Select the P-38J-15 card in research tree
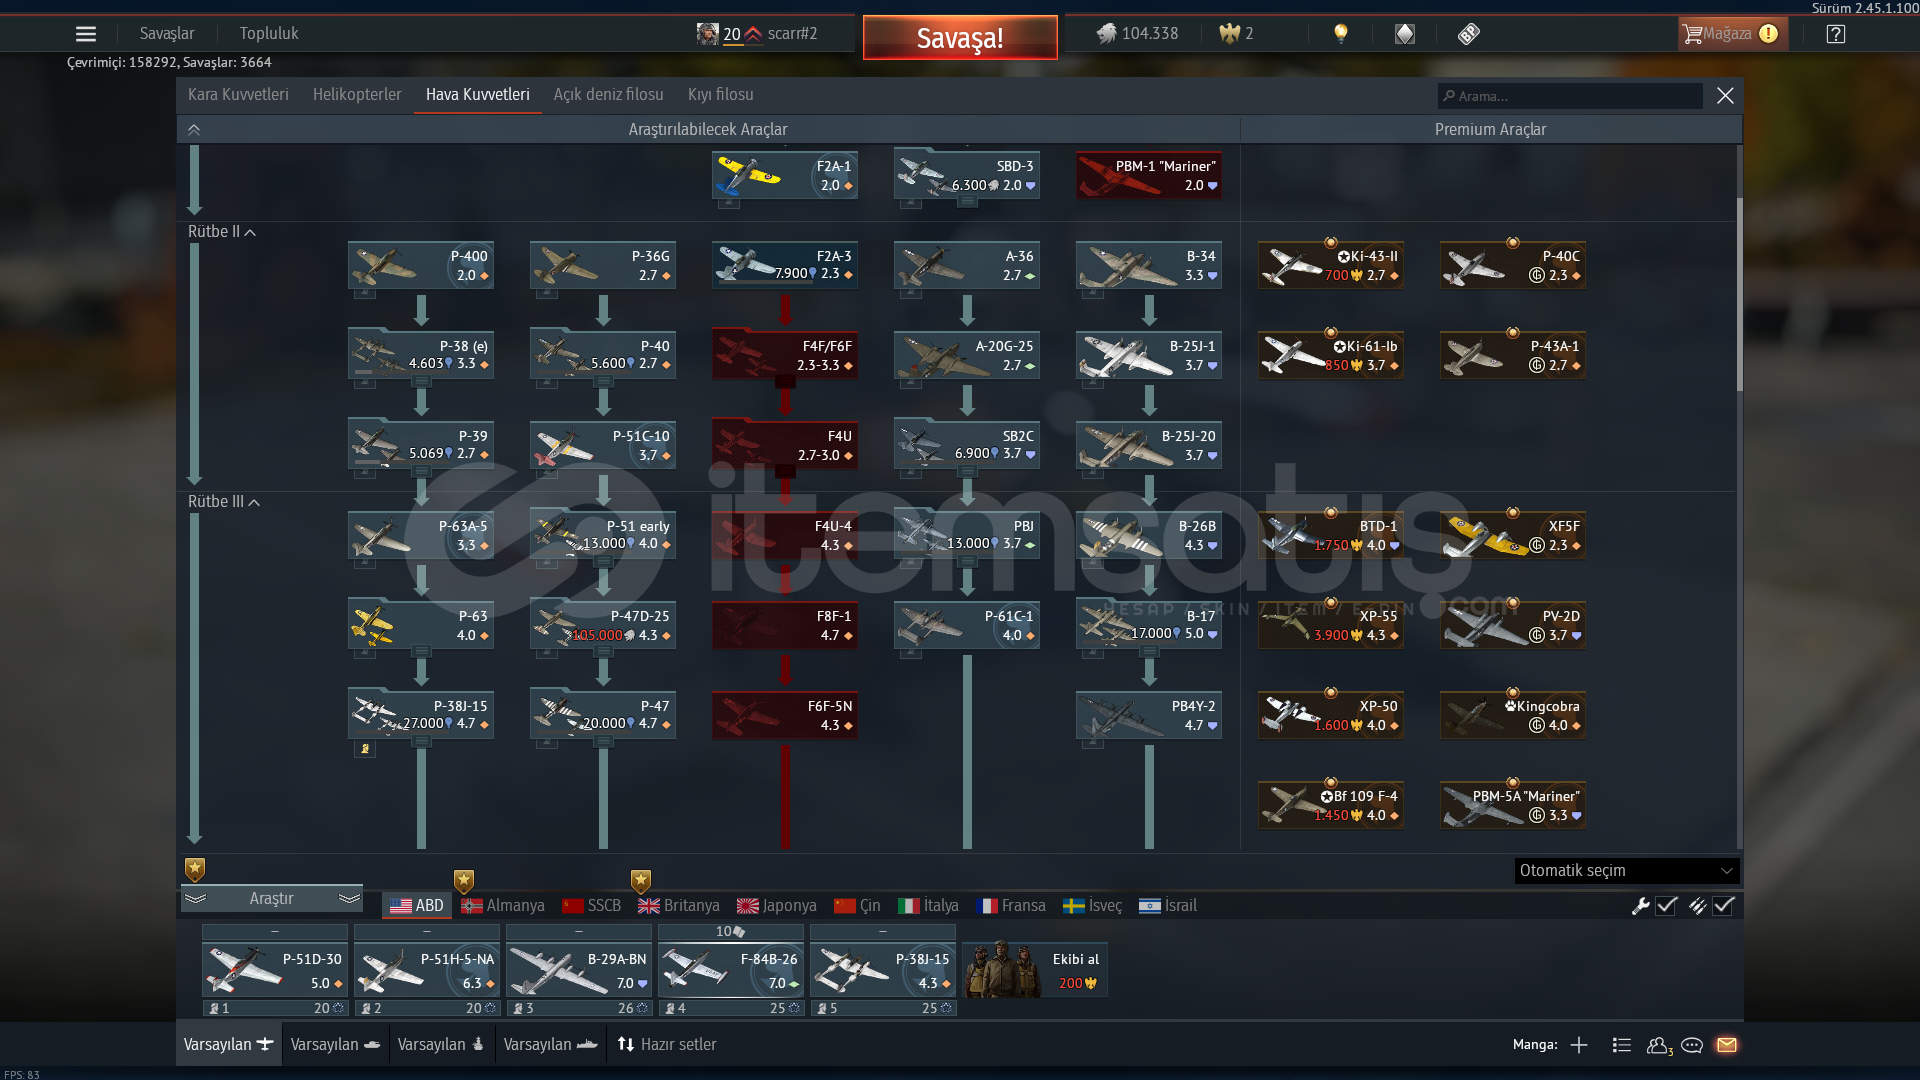 421,715
